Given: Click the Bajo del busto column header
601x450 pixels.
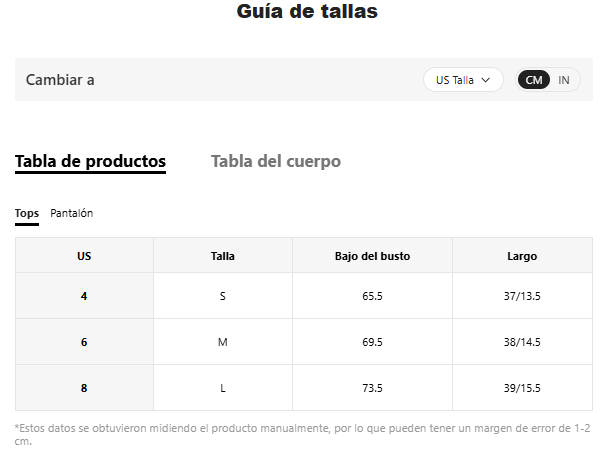Looking at the screenshot, I should 372,256.
